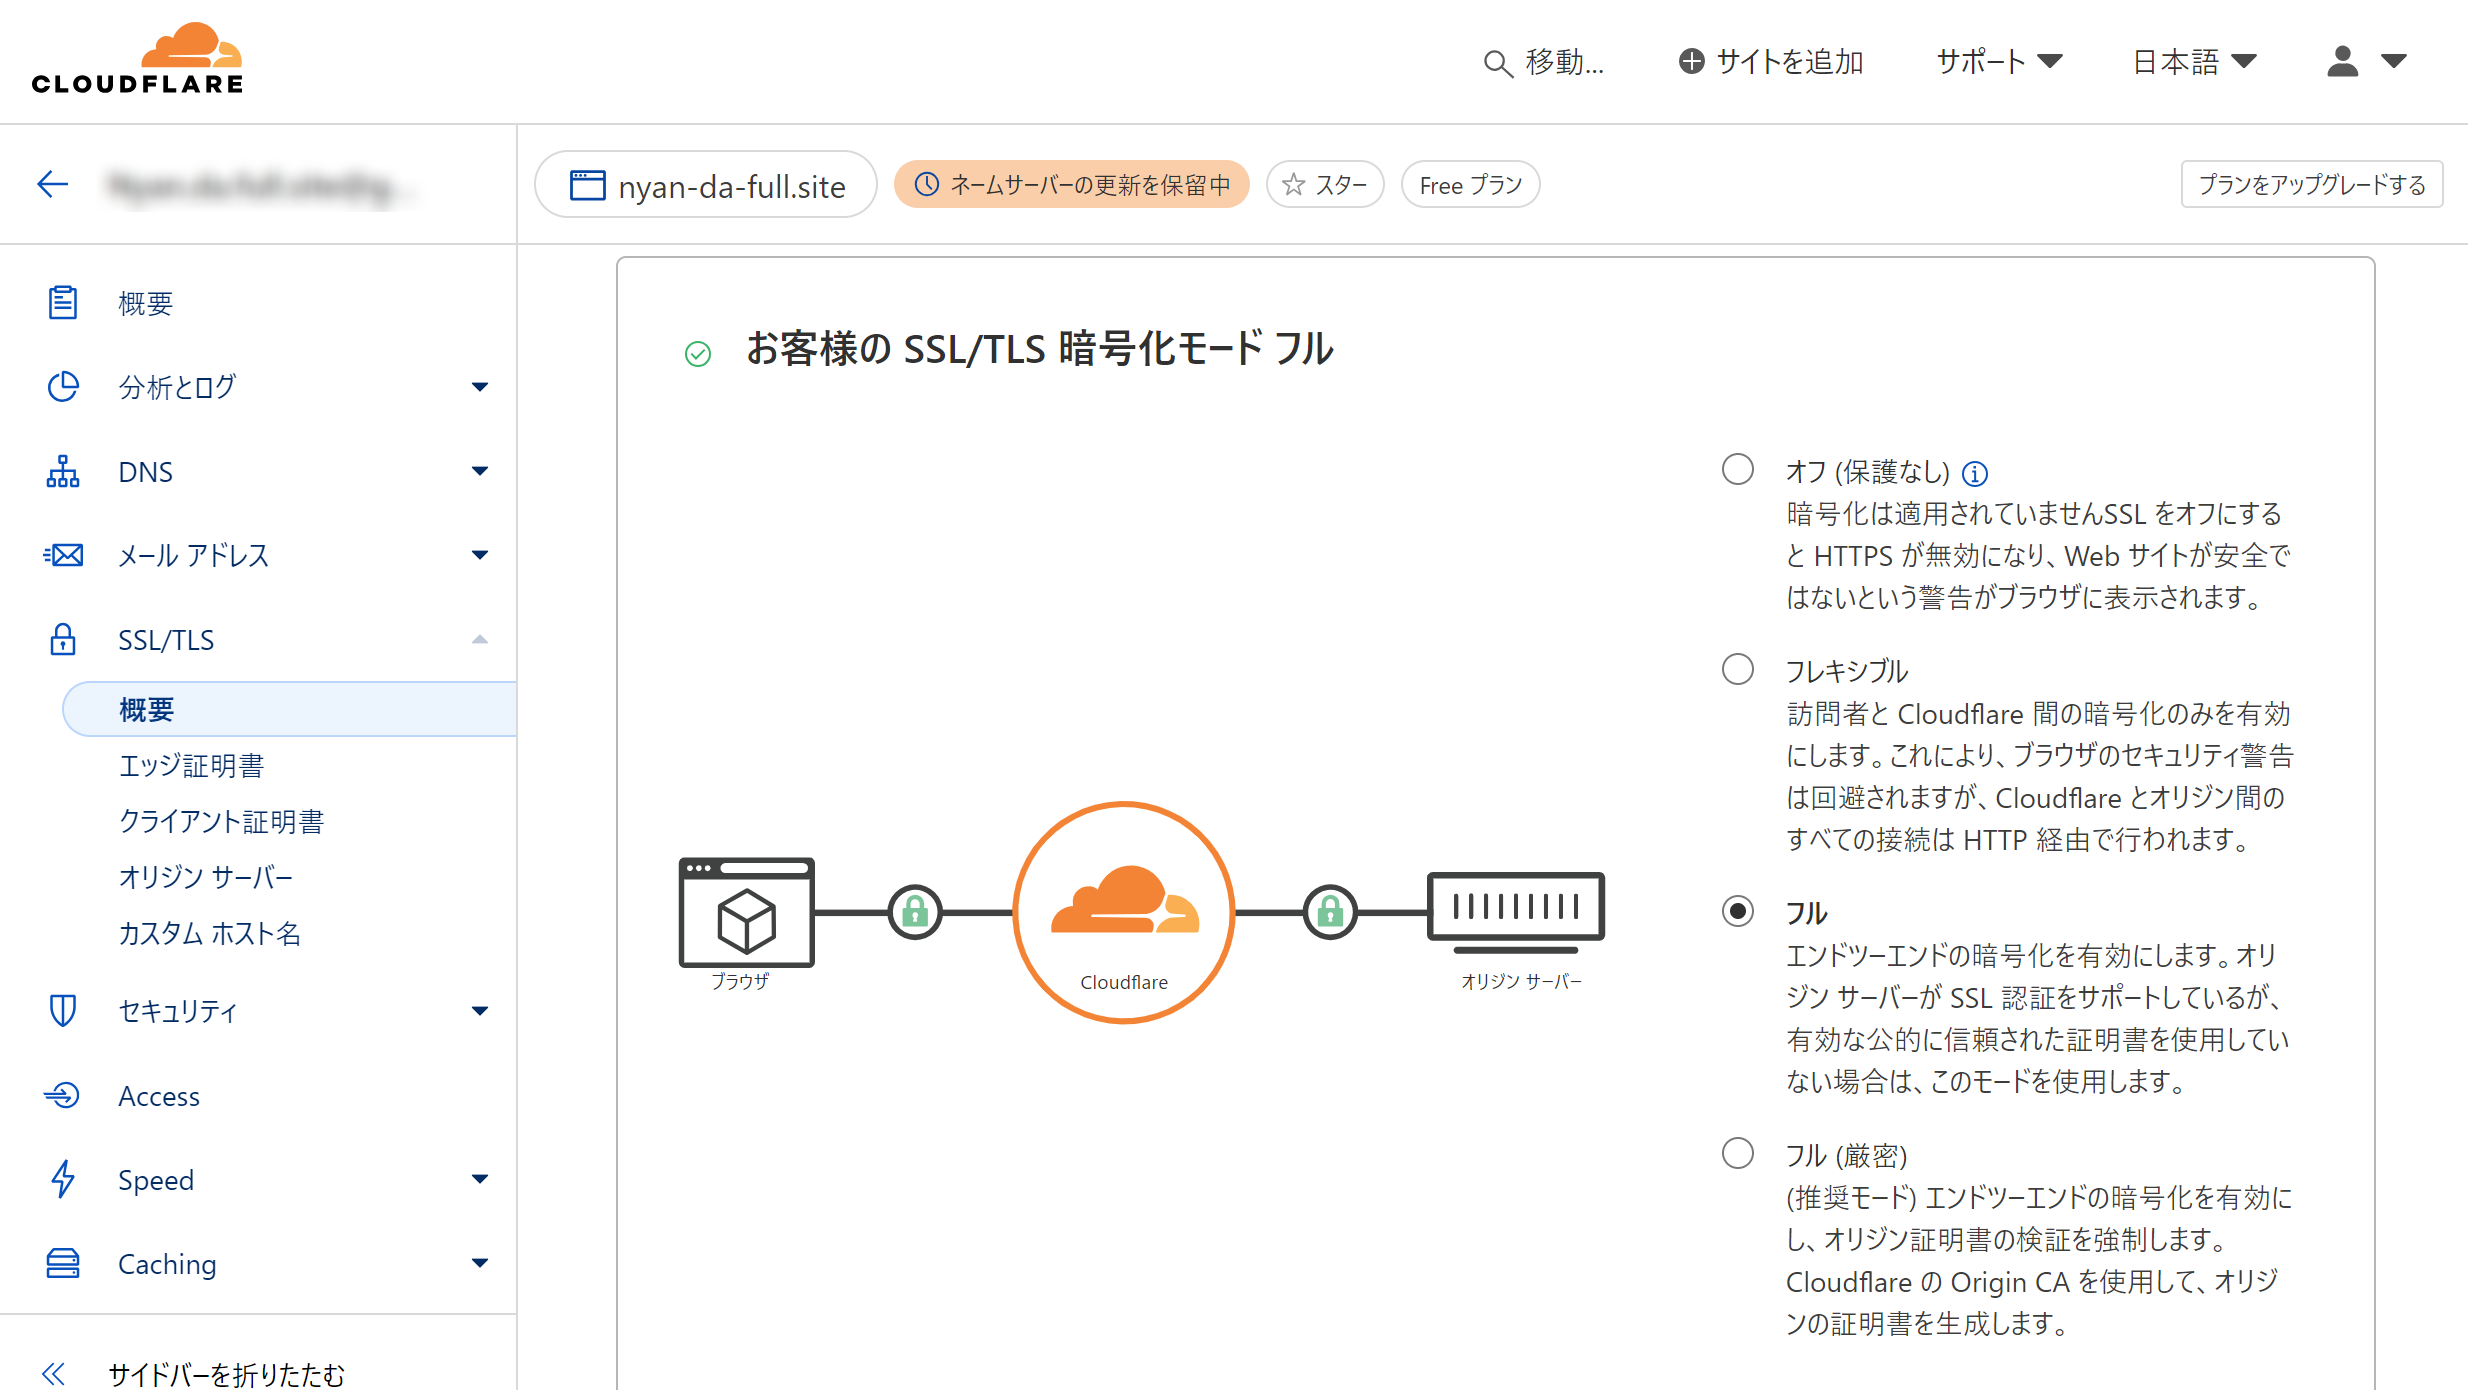Click the plus icon beside サイトを追加
Viewport: 2468px width, 1390px height.
[1691, 61]
